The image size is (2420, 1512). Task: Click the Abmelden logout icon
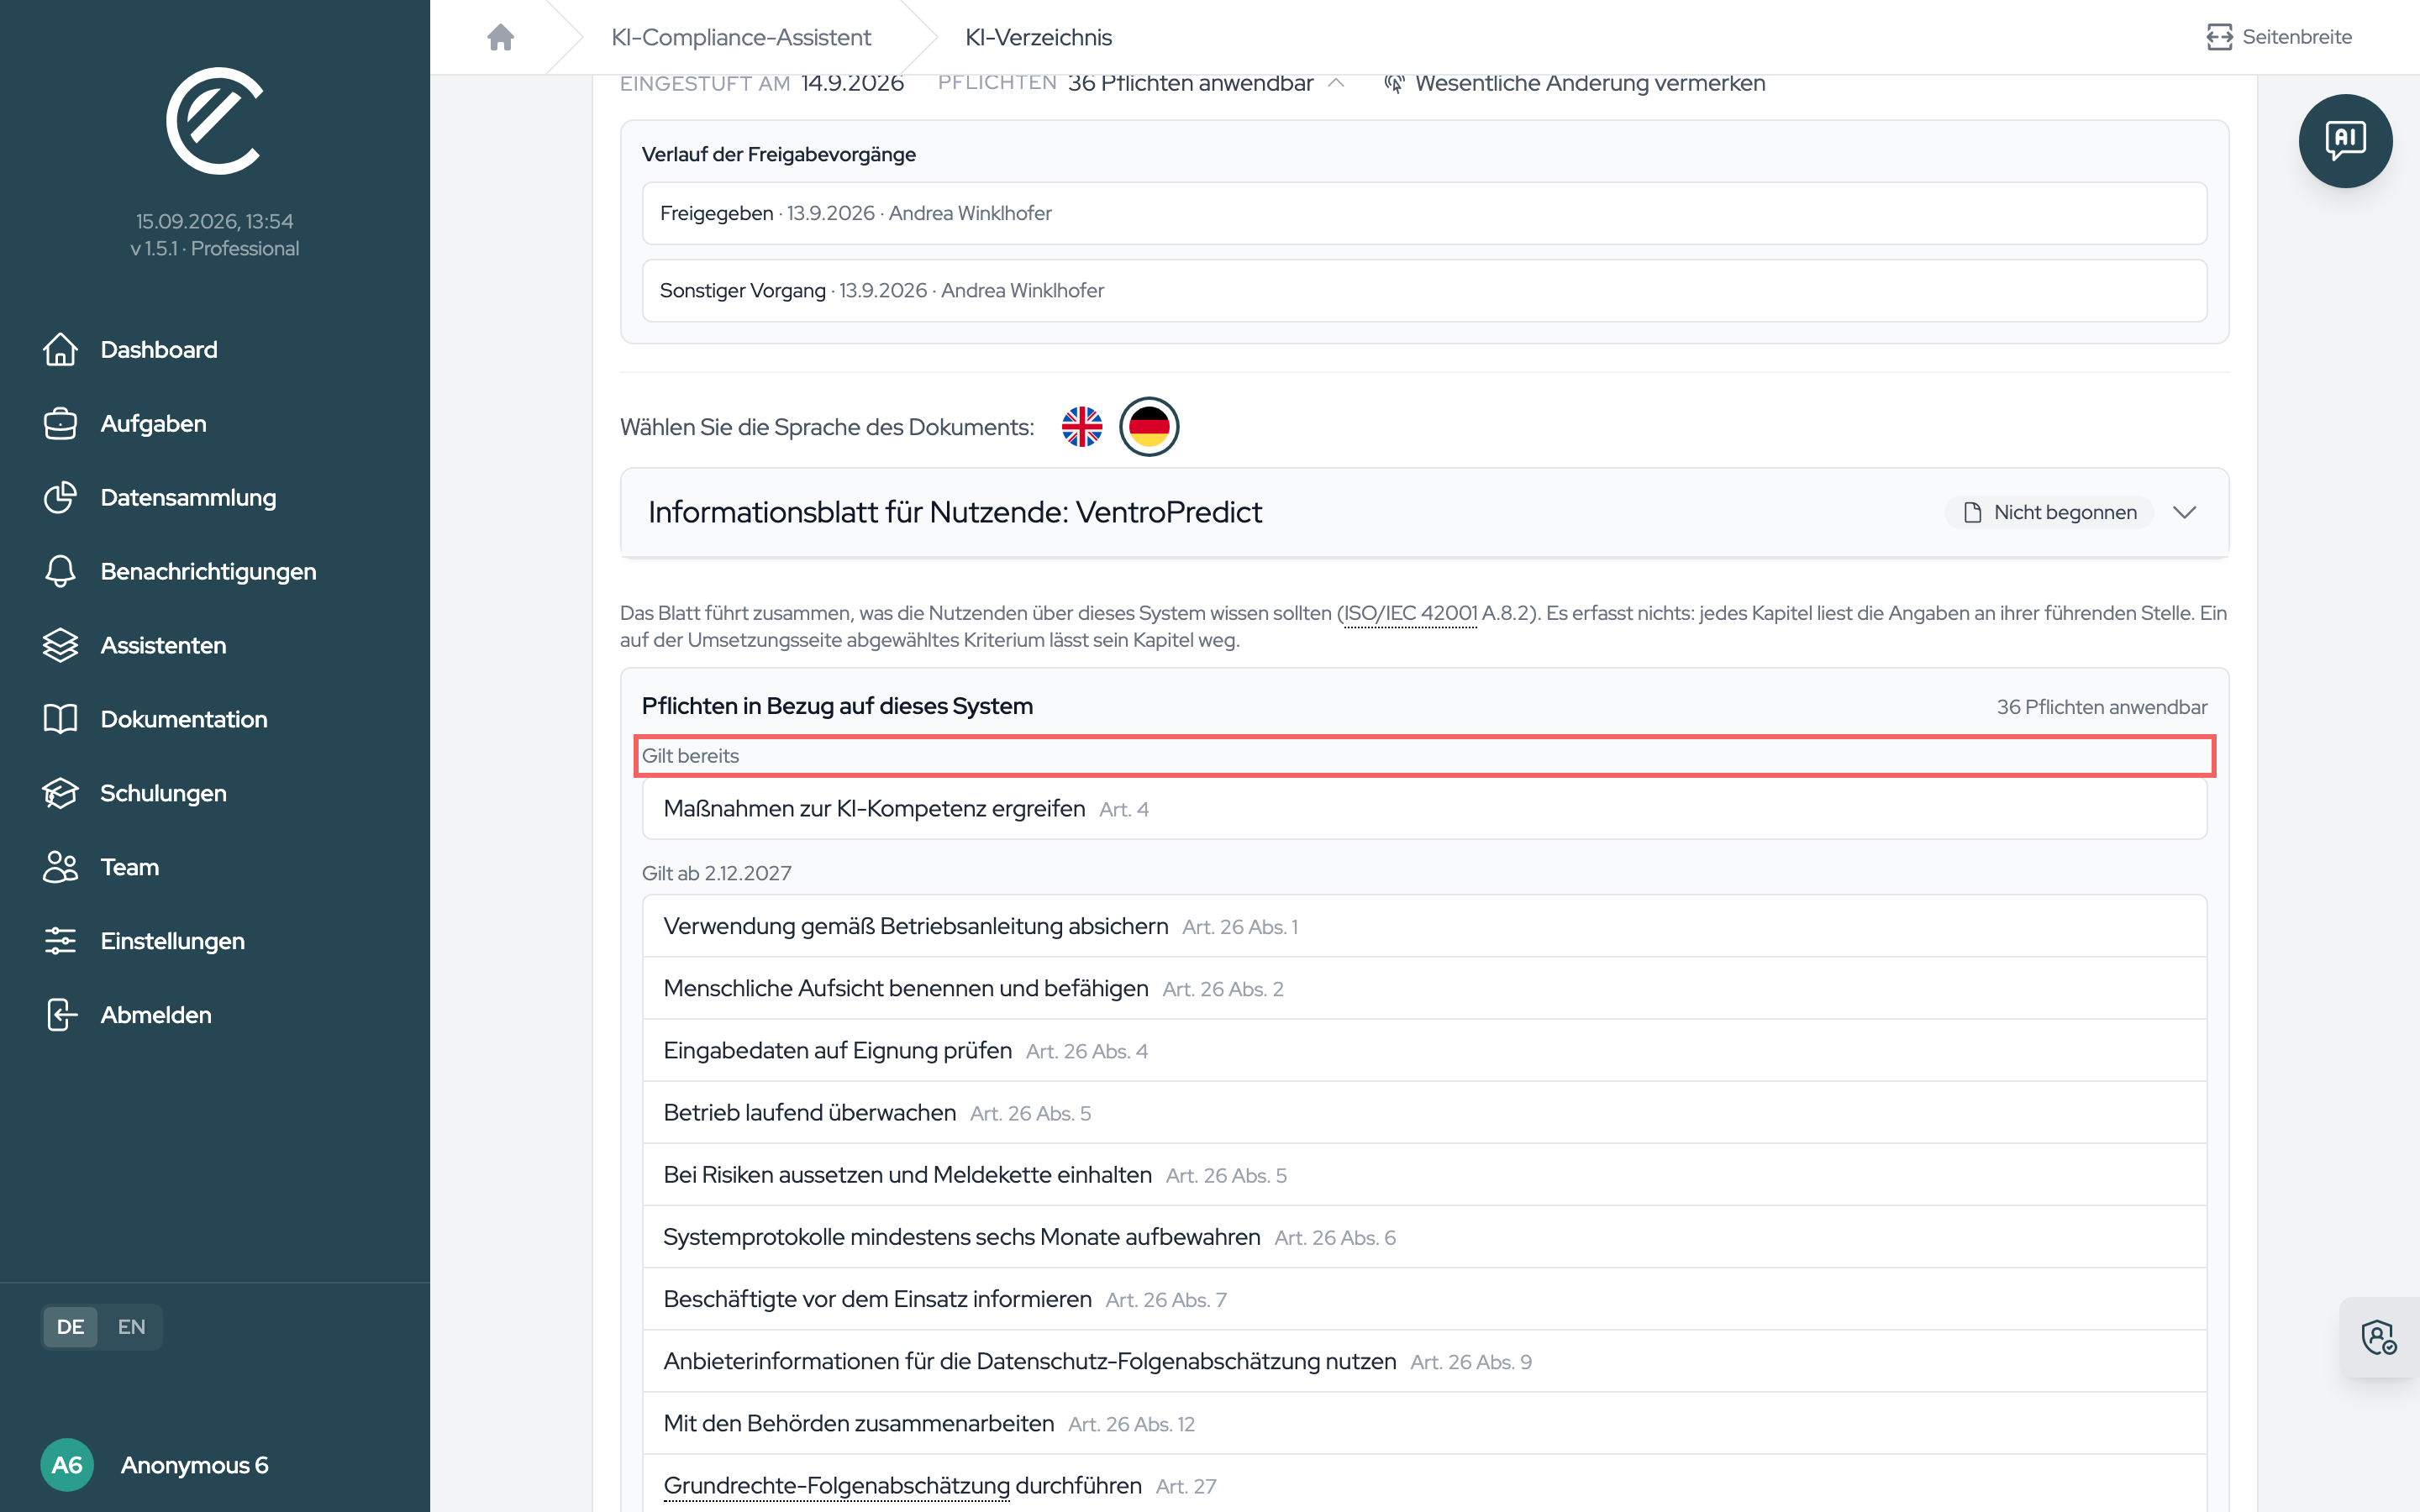[x=60, y=1015]
